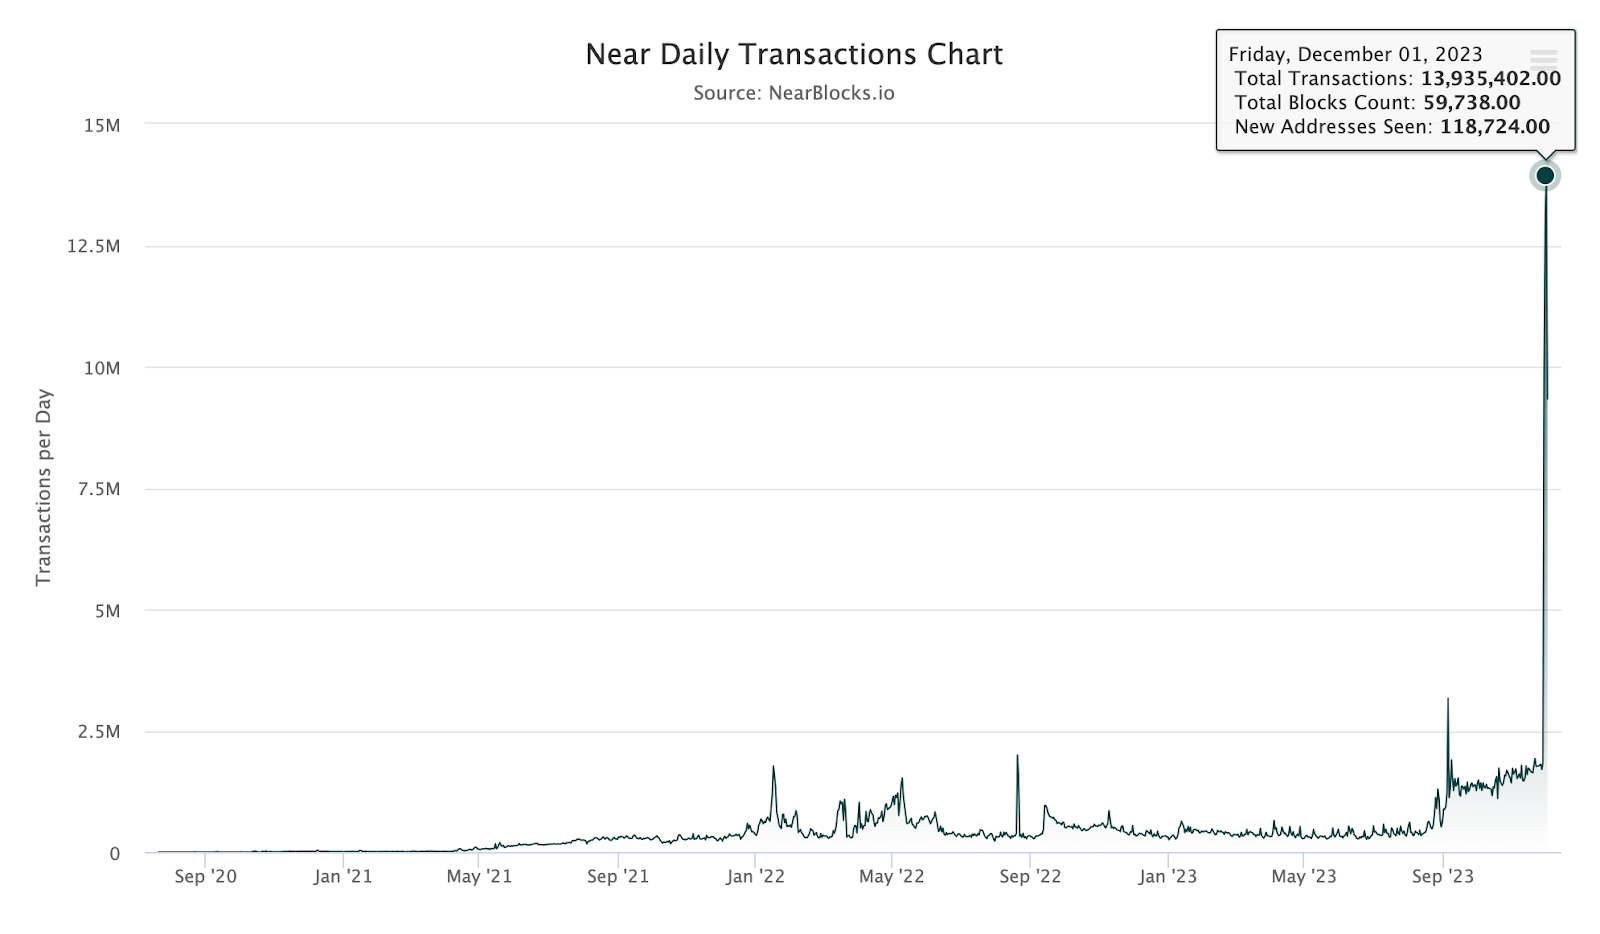Click the Jan '22 transaction spike
The height and width of the screenshot is (934, 1600).
coord(773,768)
